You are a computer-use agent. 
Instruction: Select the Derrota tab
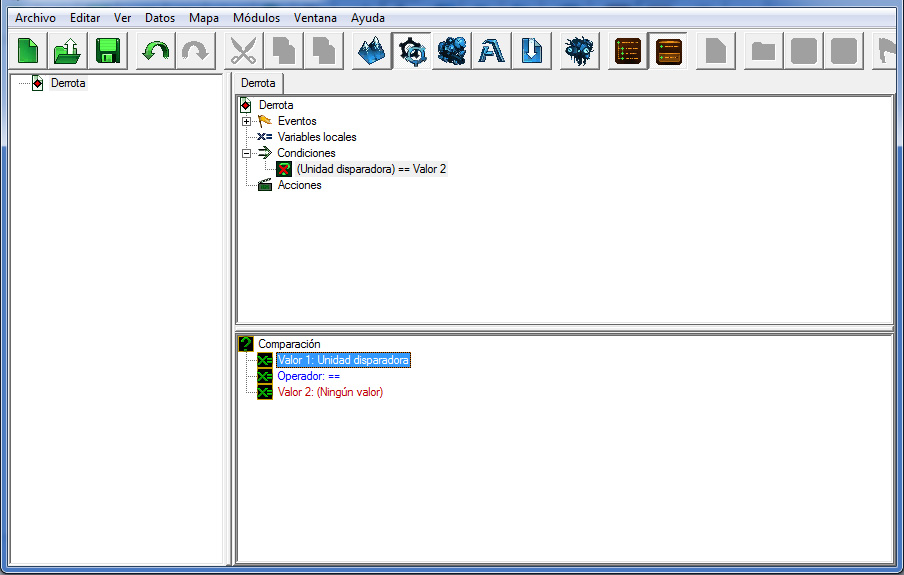[x=258, y=83]
